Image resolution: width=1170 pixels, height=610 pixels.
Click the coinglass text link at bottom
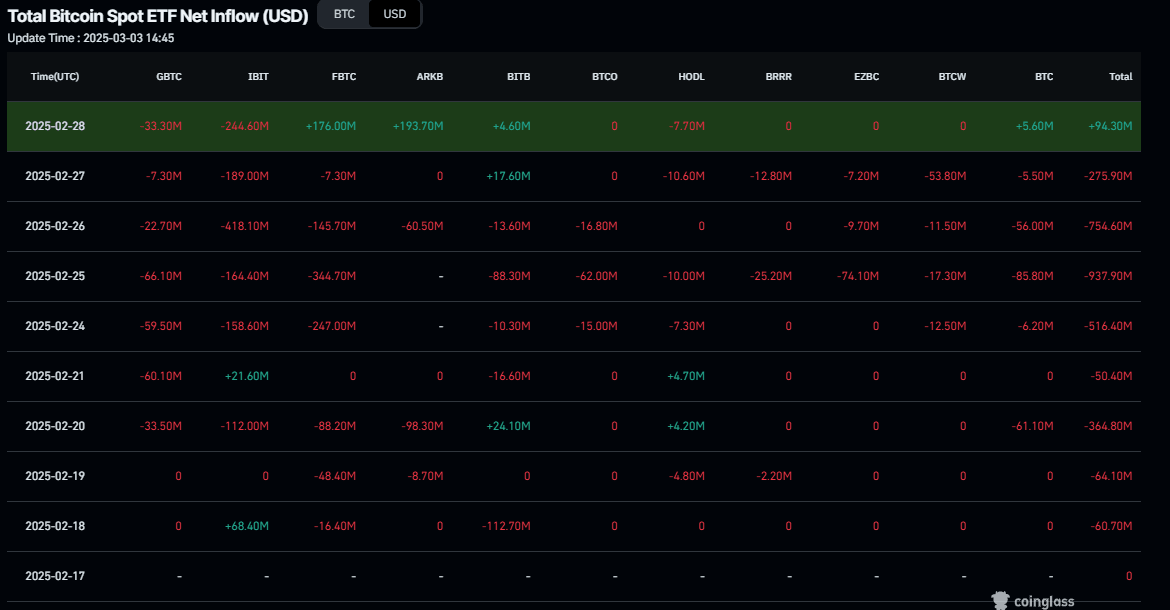coord(1043,600)
